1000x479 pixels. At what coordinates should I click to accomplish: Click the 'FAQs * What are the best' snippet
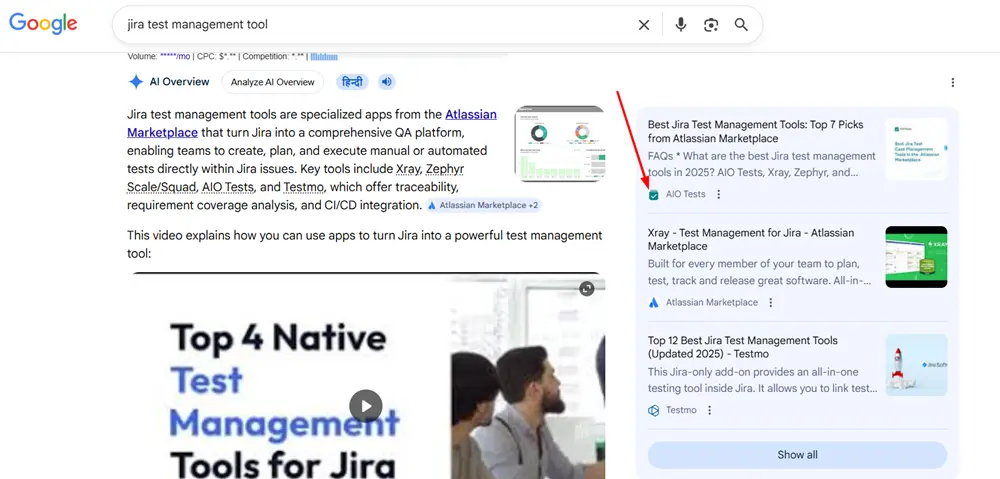pos(762,164)
